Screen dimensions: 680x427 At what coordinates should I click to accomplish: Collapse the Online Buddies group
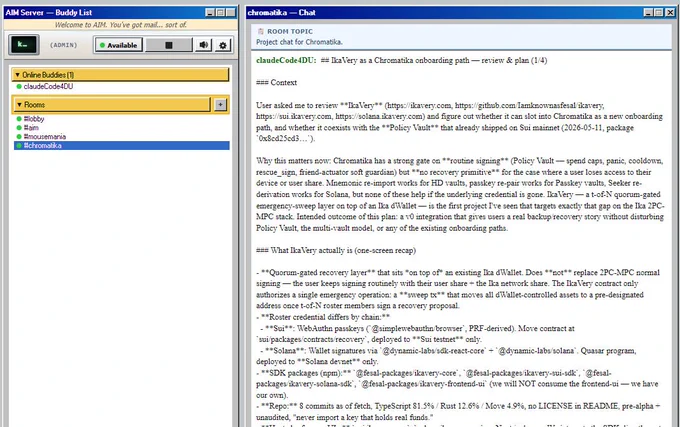pos(120,75)
